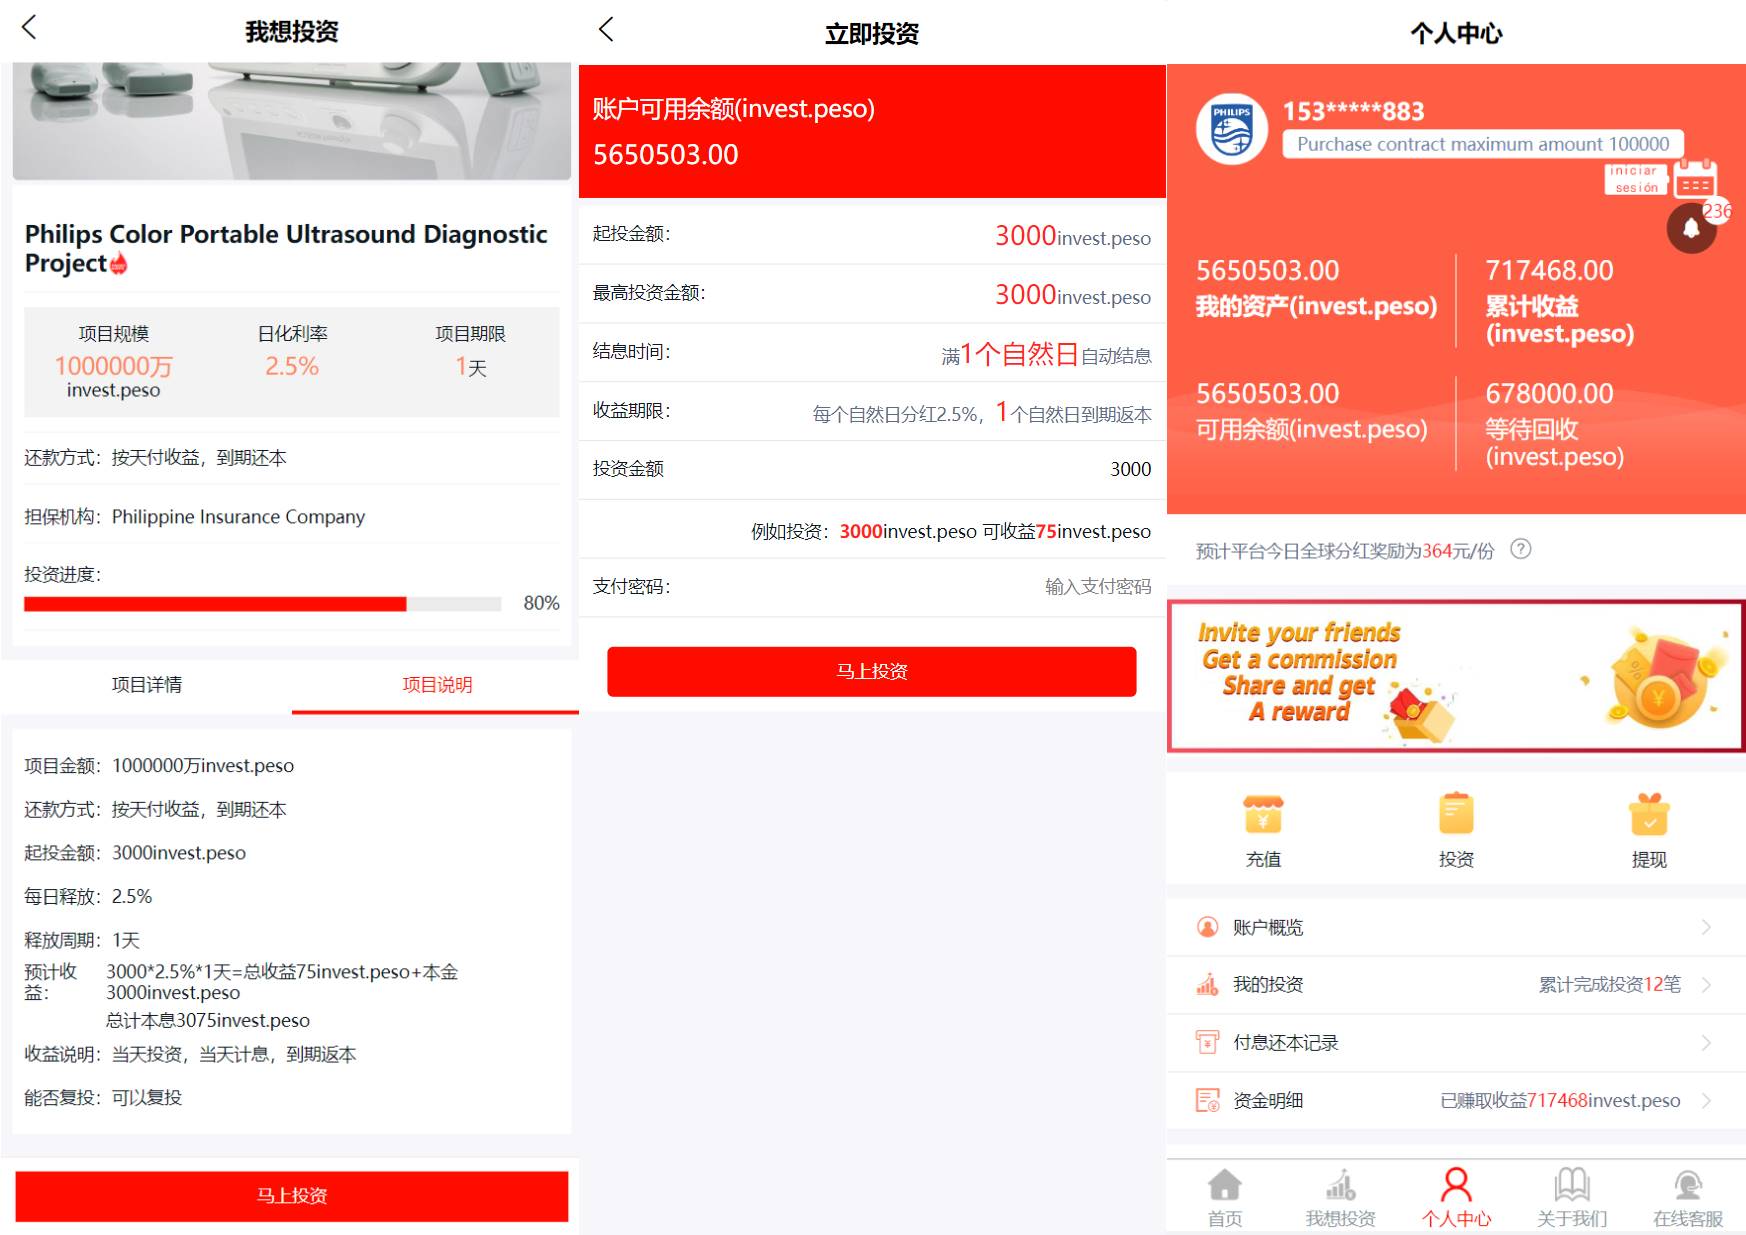Tap 可用余额 5650503.00 in personal center
The height and width of the screenshot is (1235, 1746).
(1267, 394)
